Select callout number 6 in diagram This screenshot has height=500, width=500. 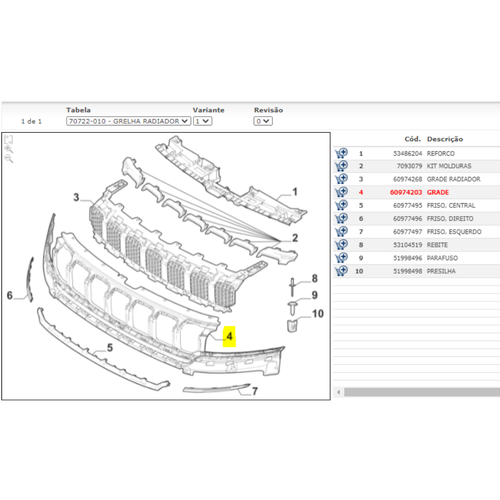click(10, 295)
